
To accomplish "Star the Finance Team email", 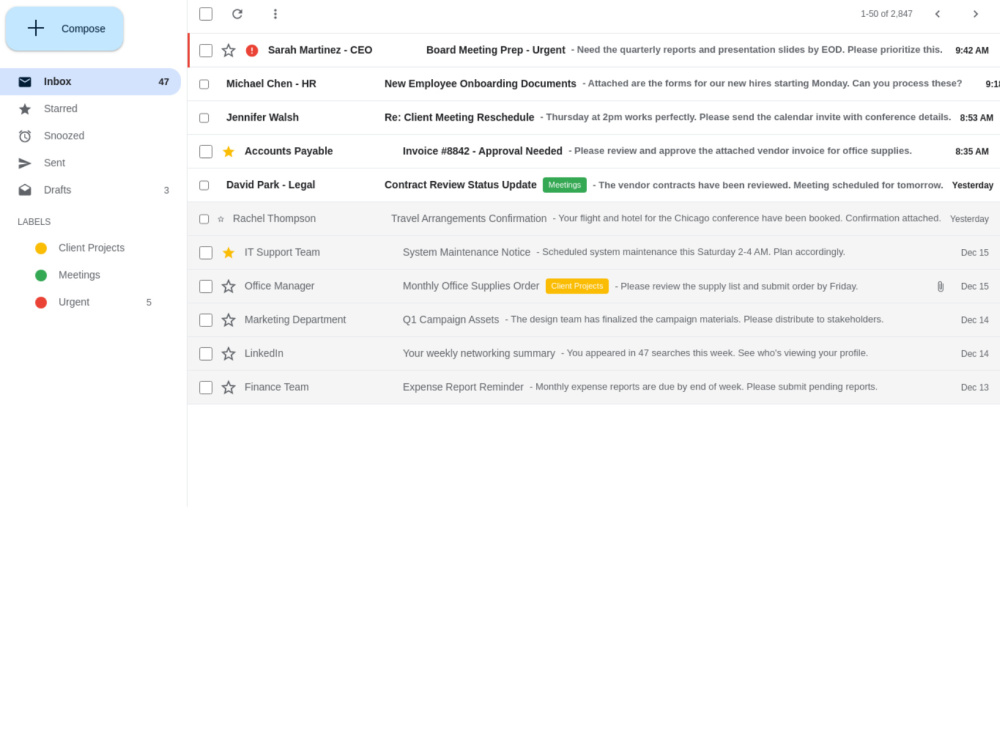I will coord(228,387).
